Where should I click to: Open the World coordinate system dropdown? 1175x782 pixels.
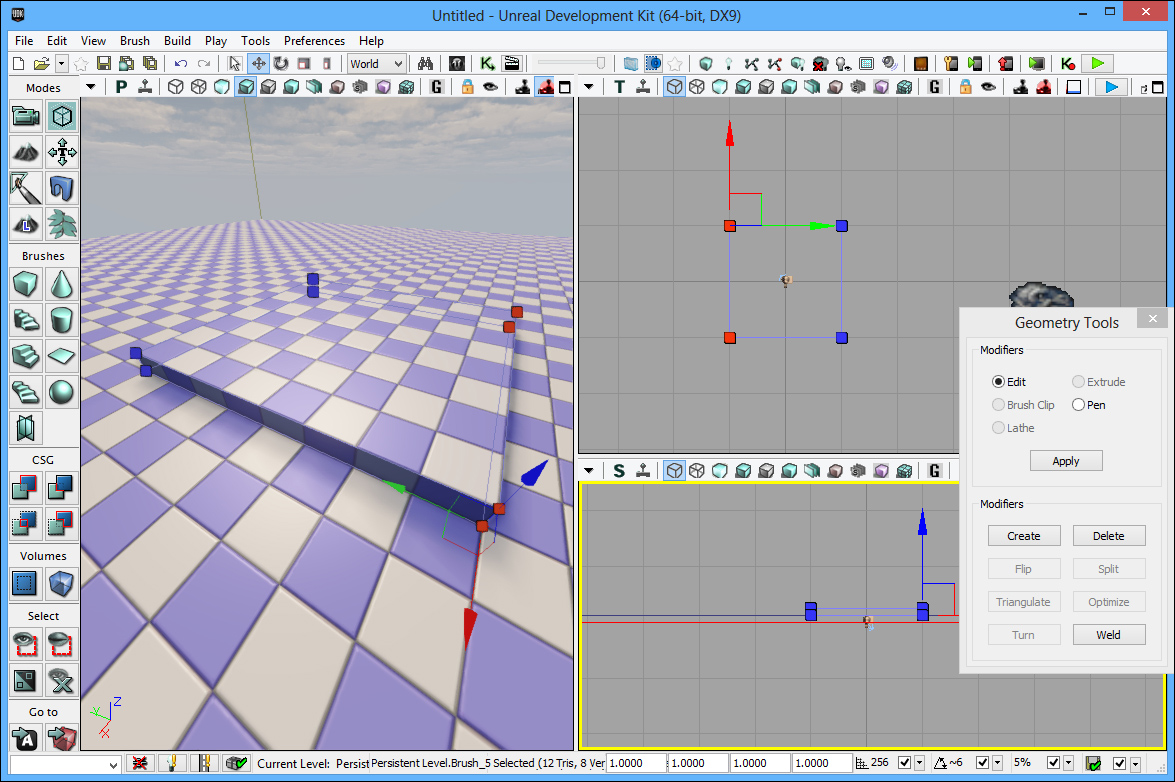(376, 63)
